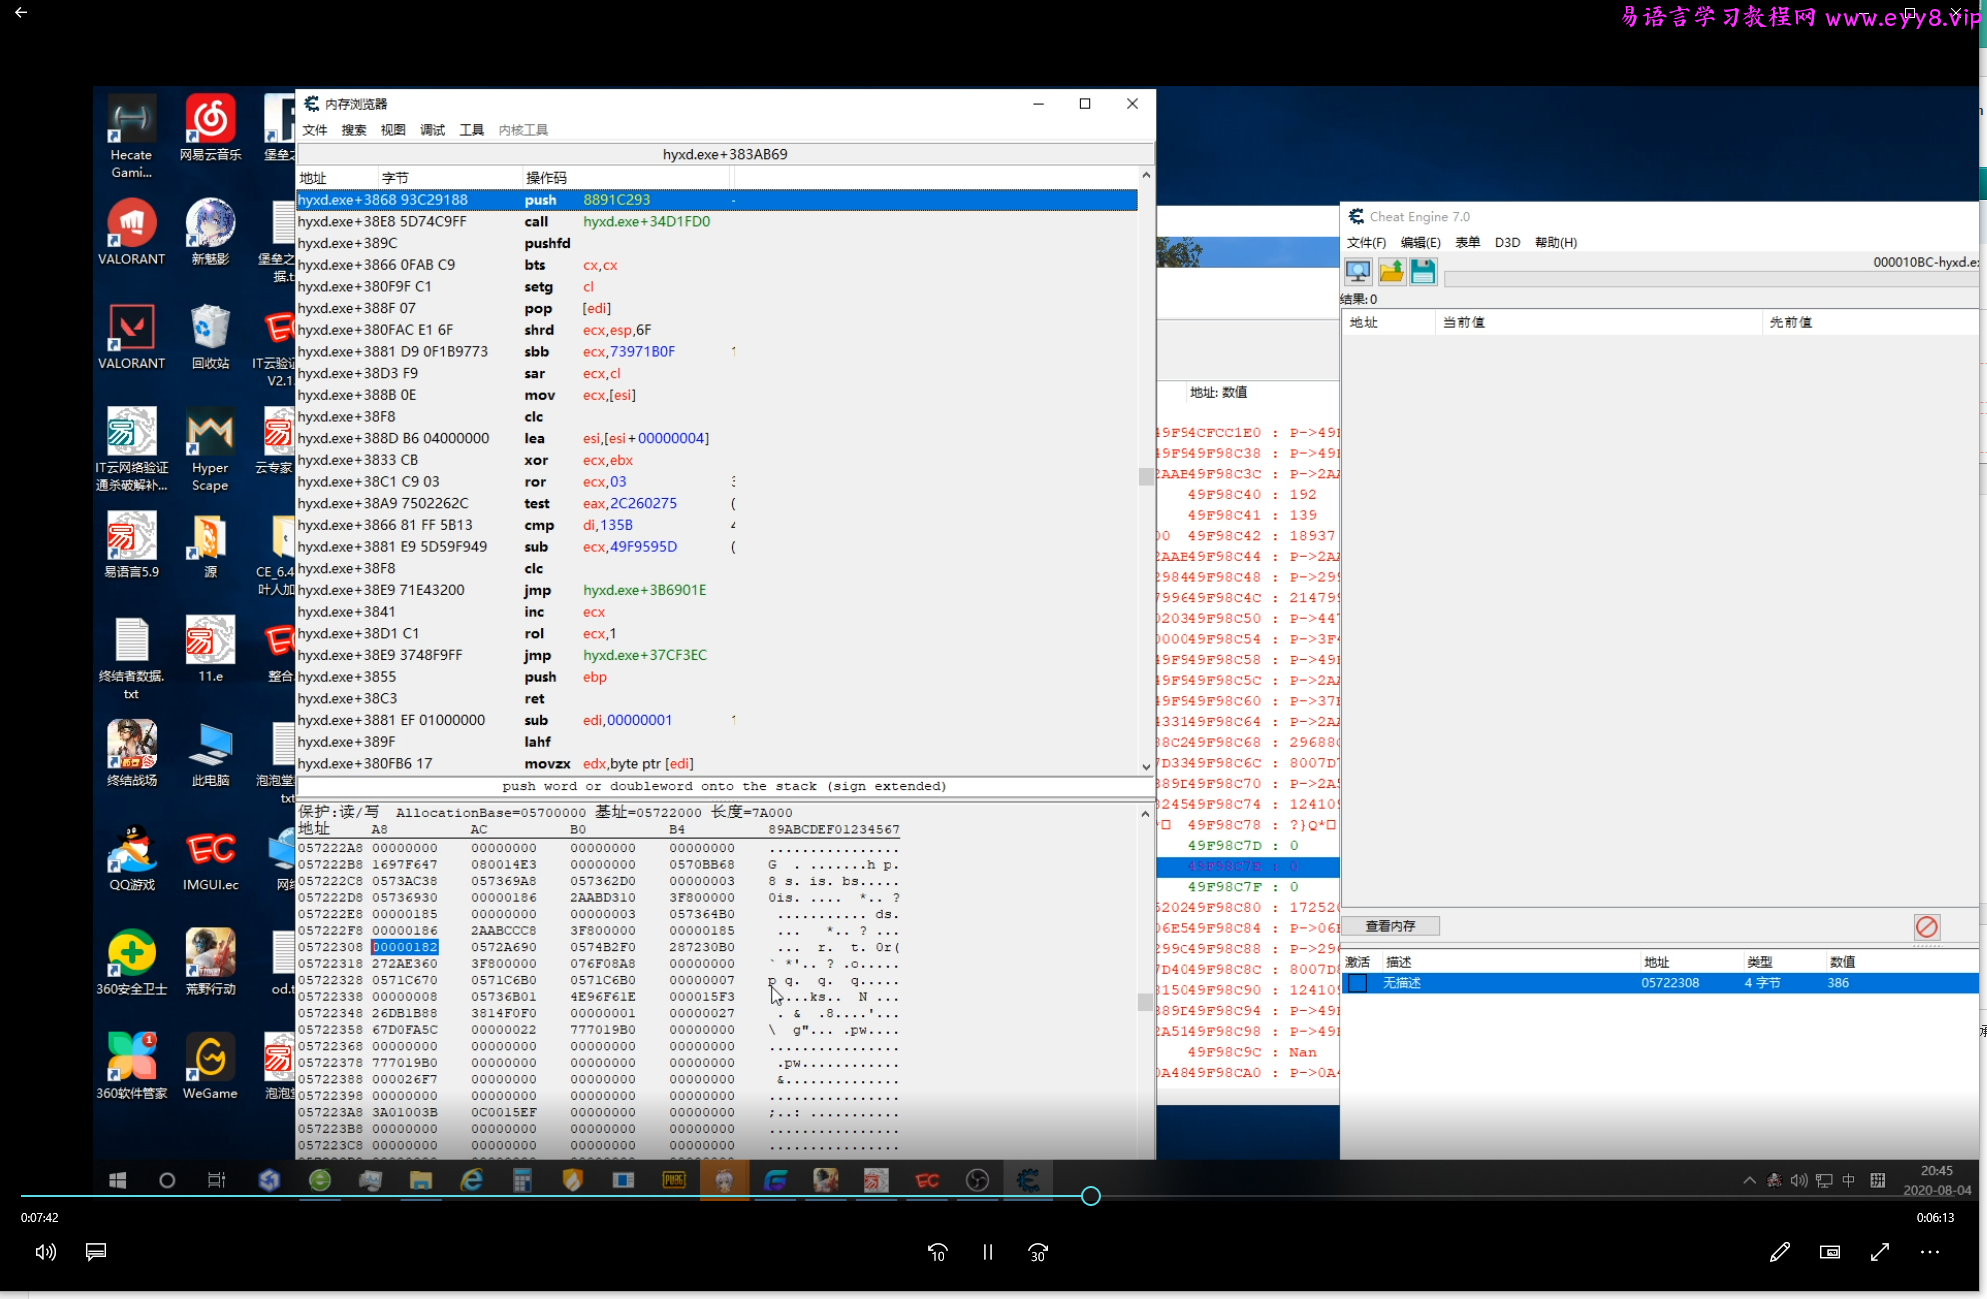
Task: Click Cheat Engine's open file folder icon
Action: tap(1391, 271)
